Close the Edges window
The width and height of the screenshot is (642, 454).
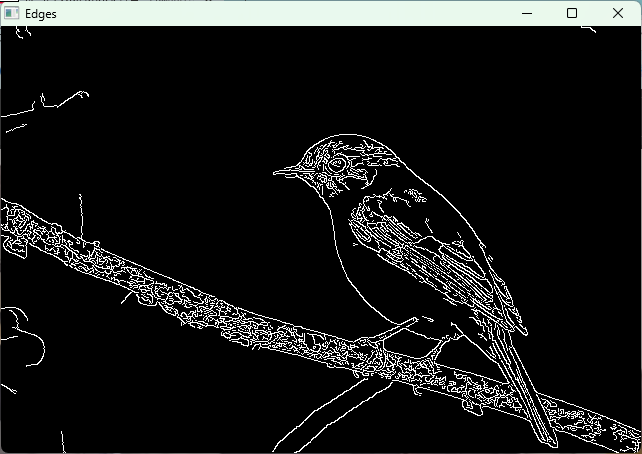pyautogui.click(x=618, y=14)
